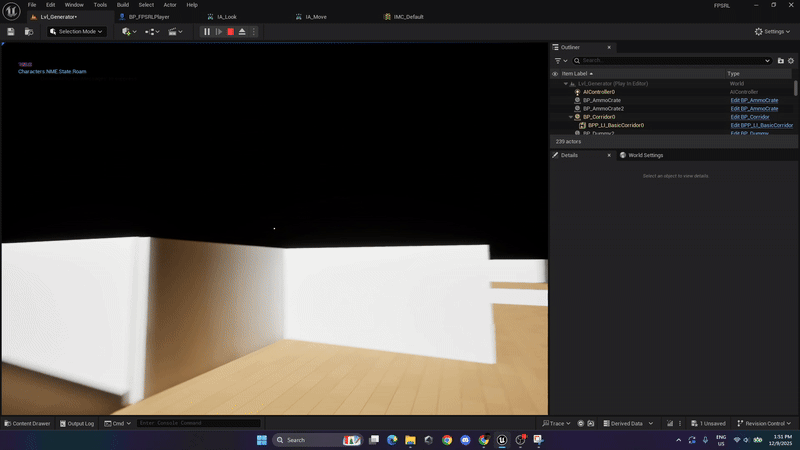Click the Edit BP_Corridor link

click(750, 117)
